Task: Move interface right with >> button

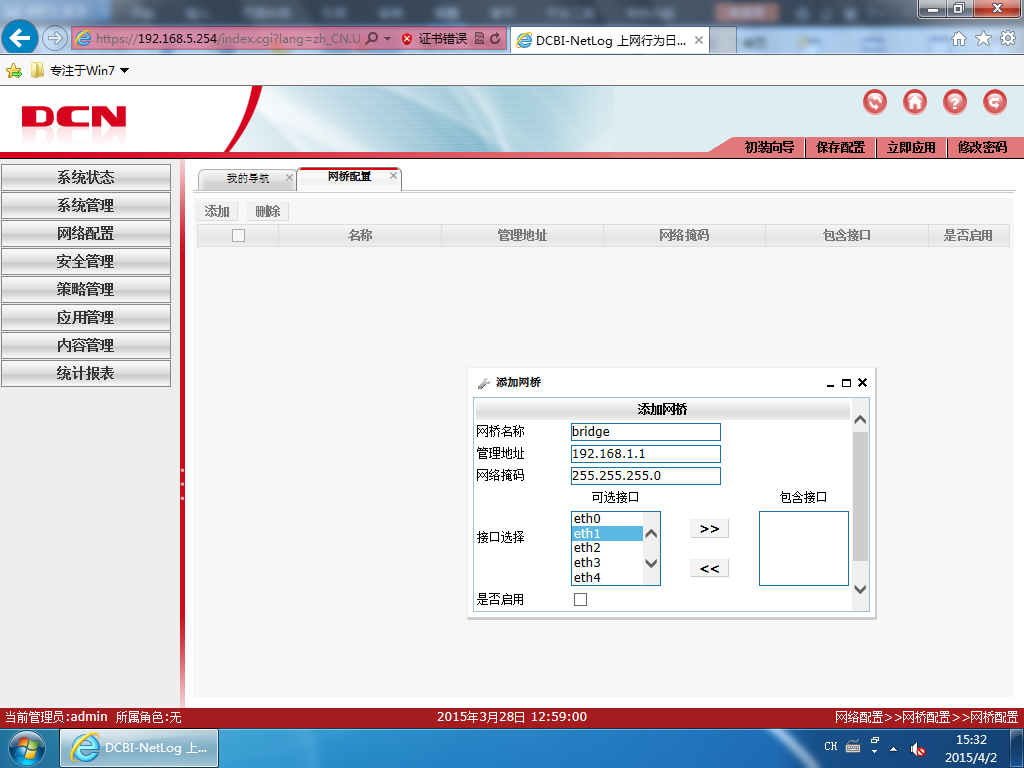Action: 709,529
